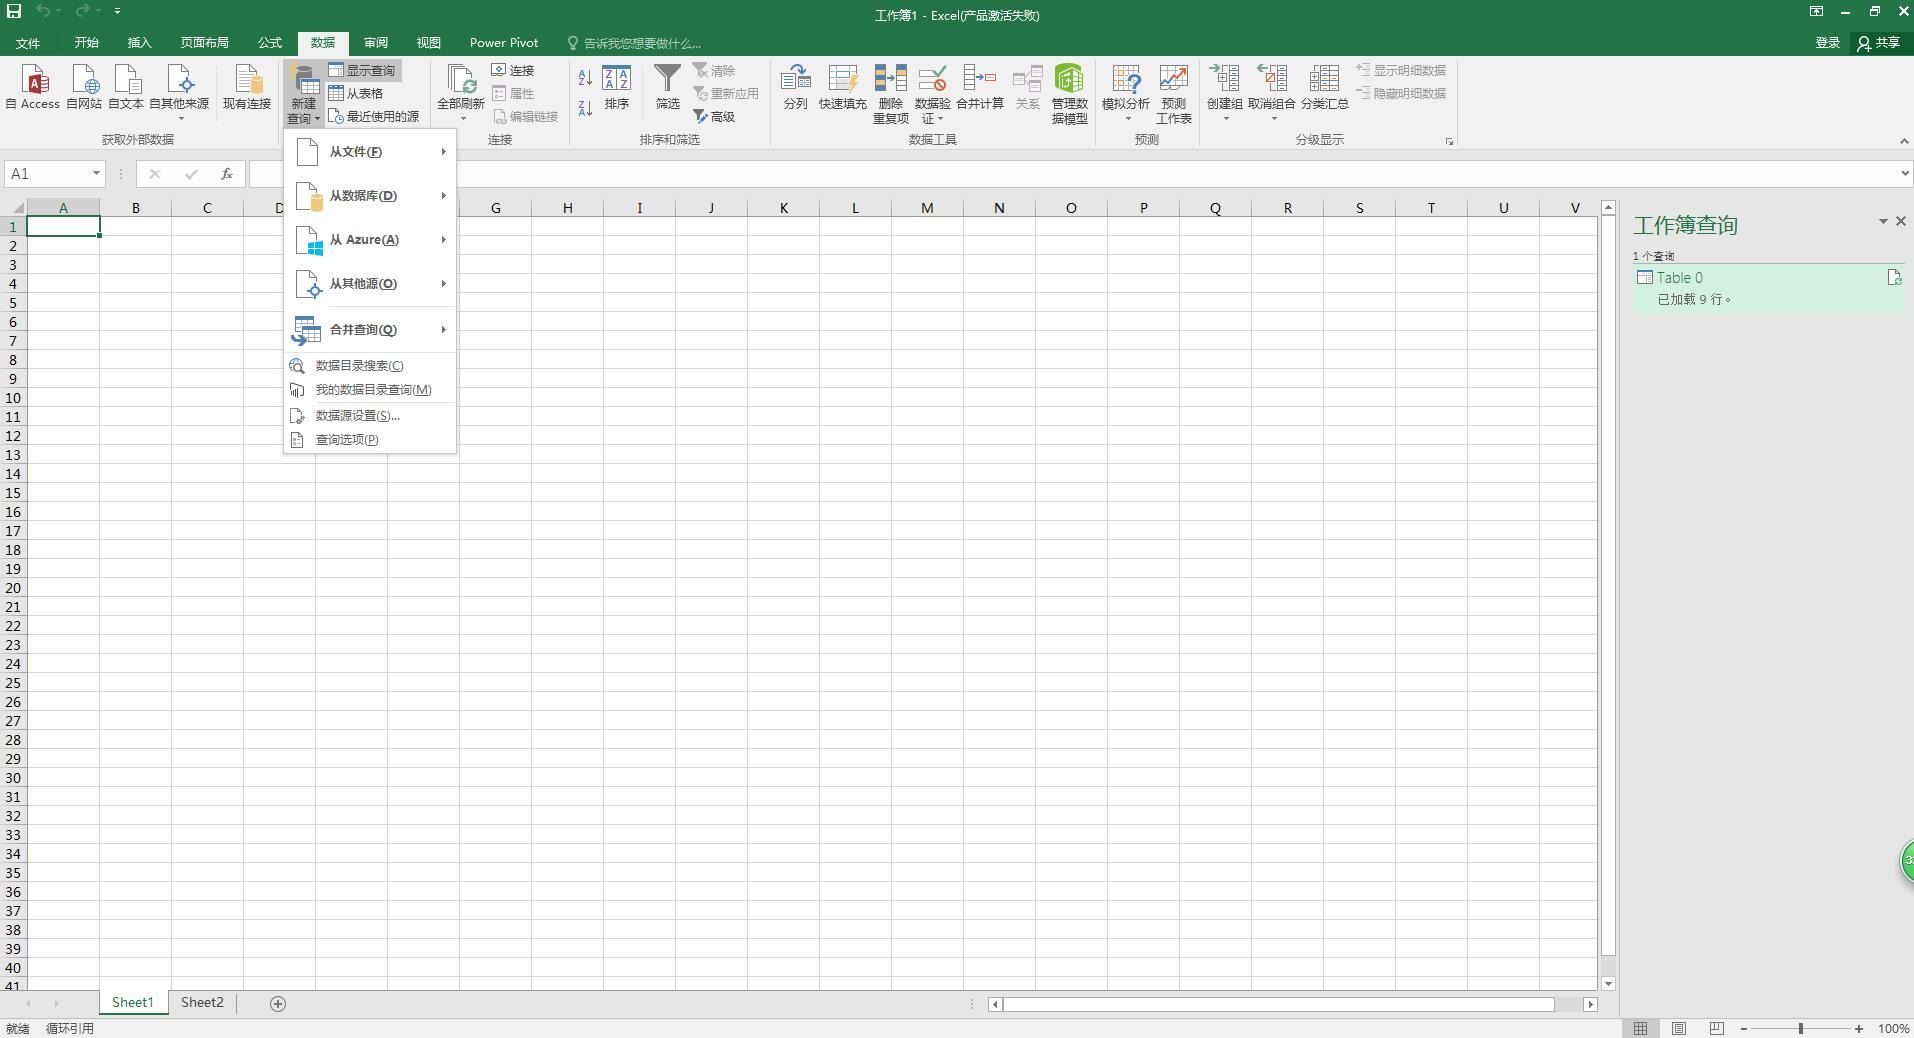Viewport: 1914px width, 1038px height.
Task: Click the 自网站 web import icon
Action: [84, 87]
